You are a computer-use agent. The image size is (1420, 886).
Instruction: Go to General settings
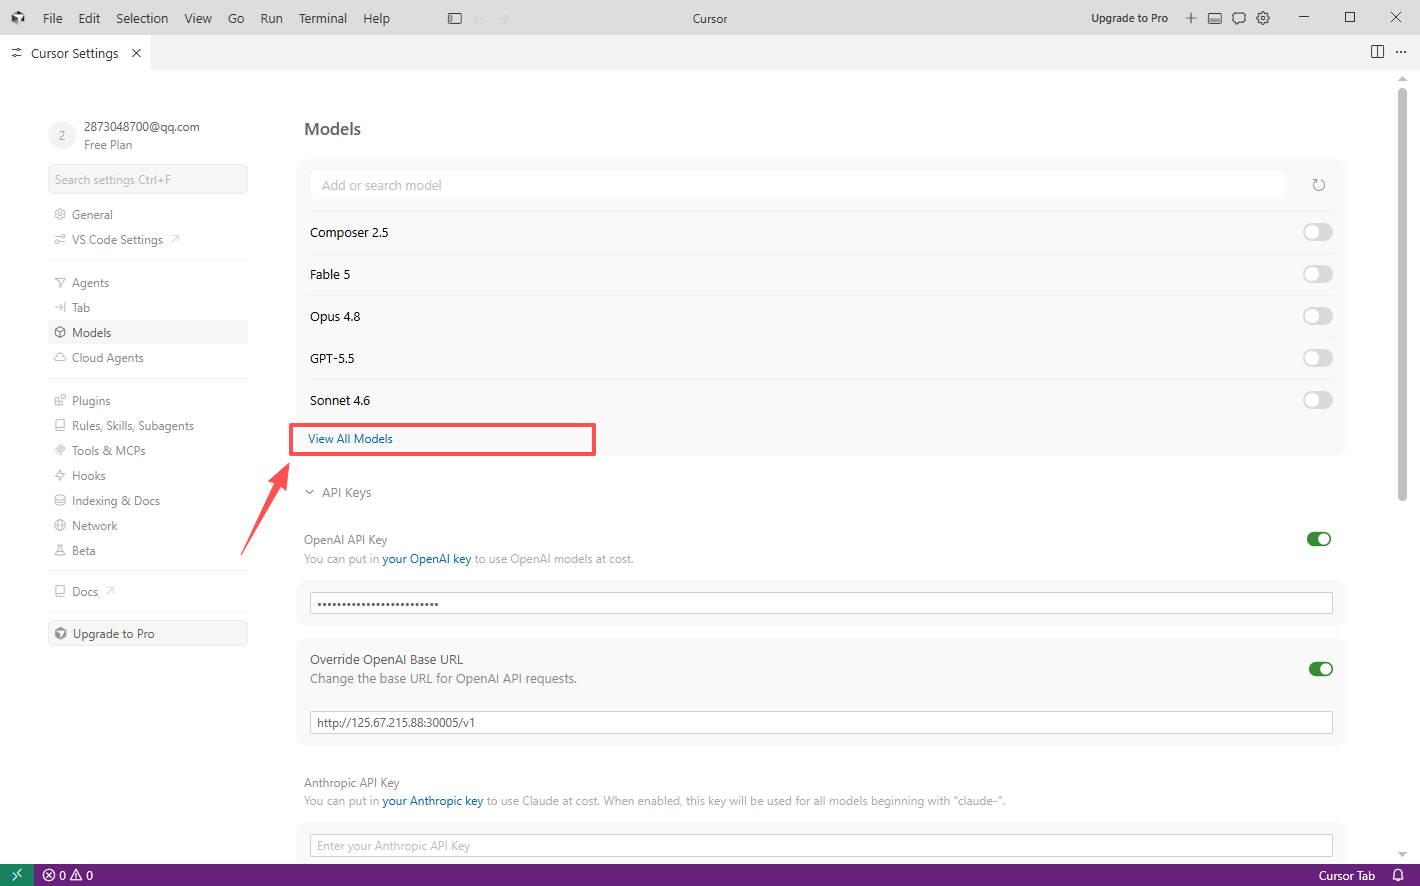click(148, 215)
